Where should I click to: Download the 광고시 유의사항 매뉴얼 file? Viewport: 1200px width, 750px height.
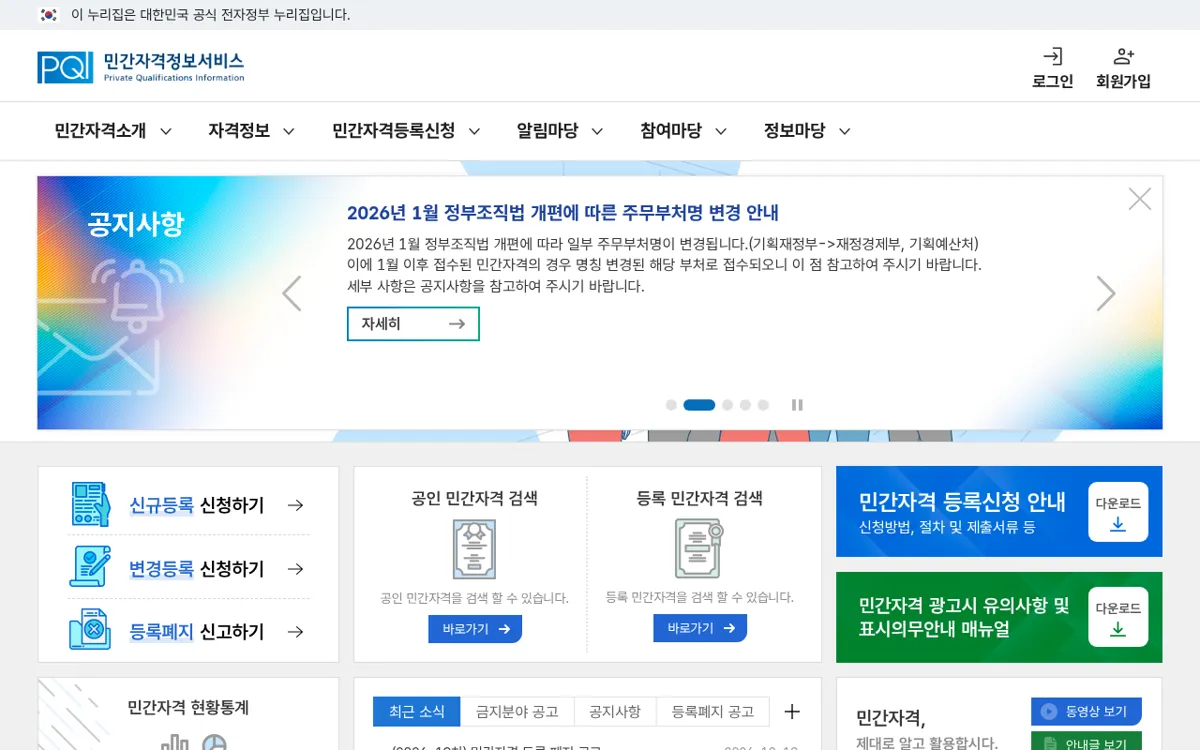(1118, 617)
